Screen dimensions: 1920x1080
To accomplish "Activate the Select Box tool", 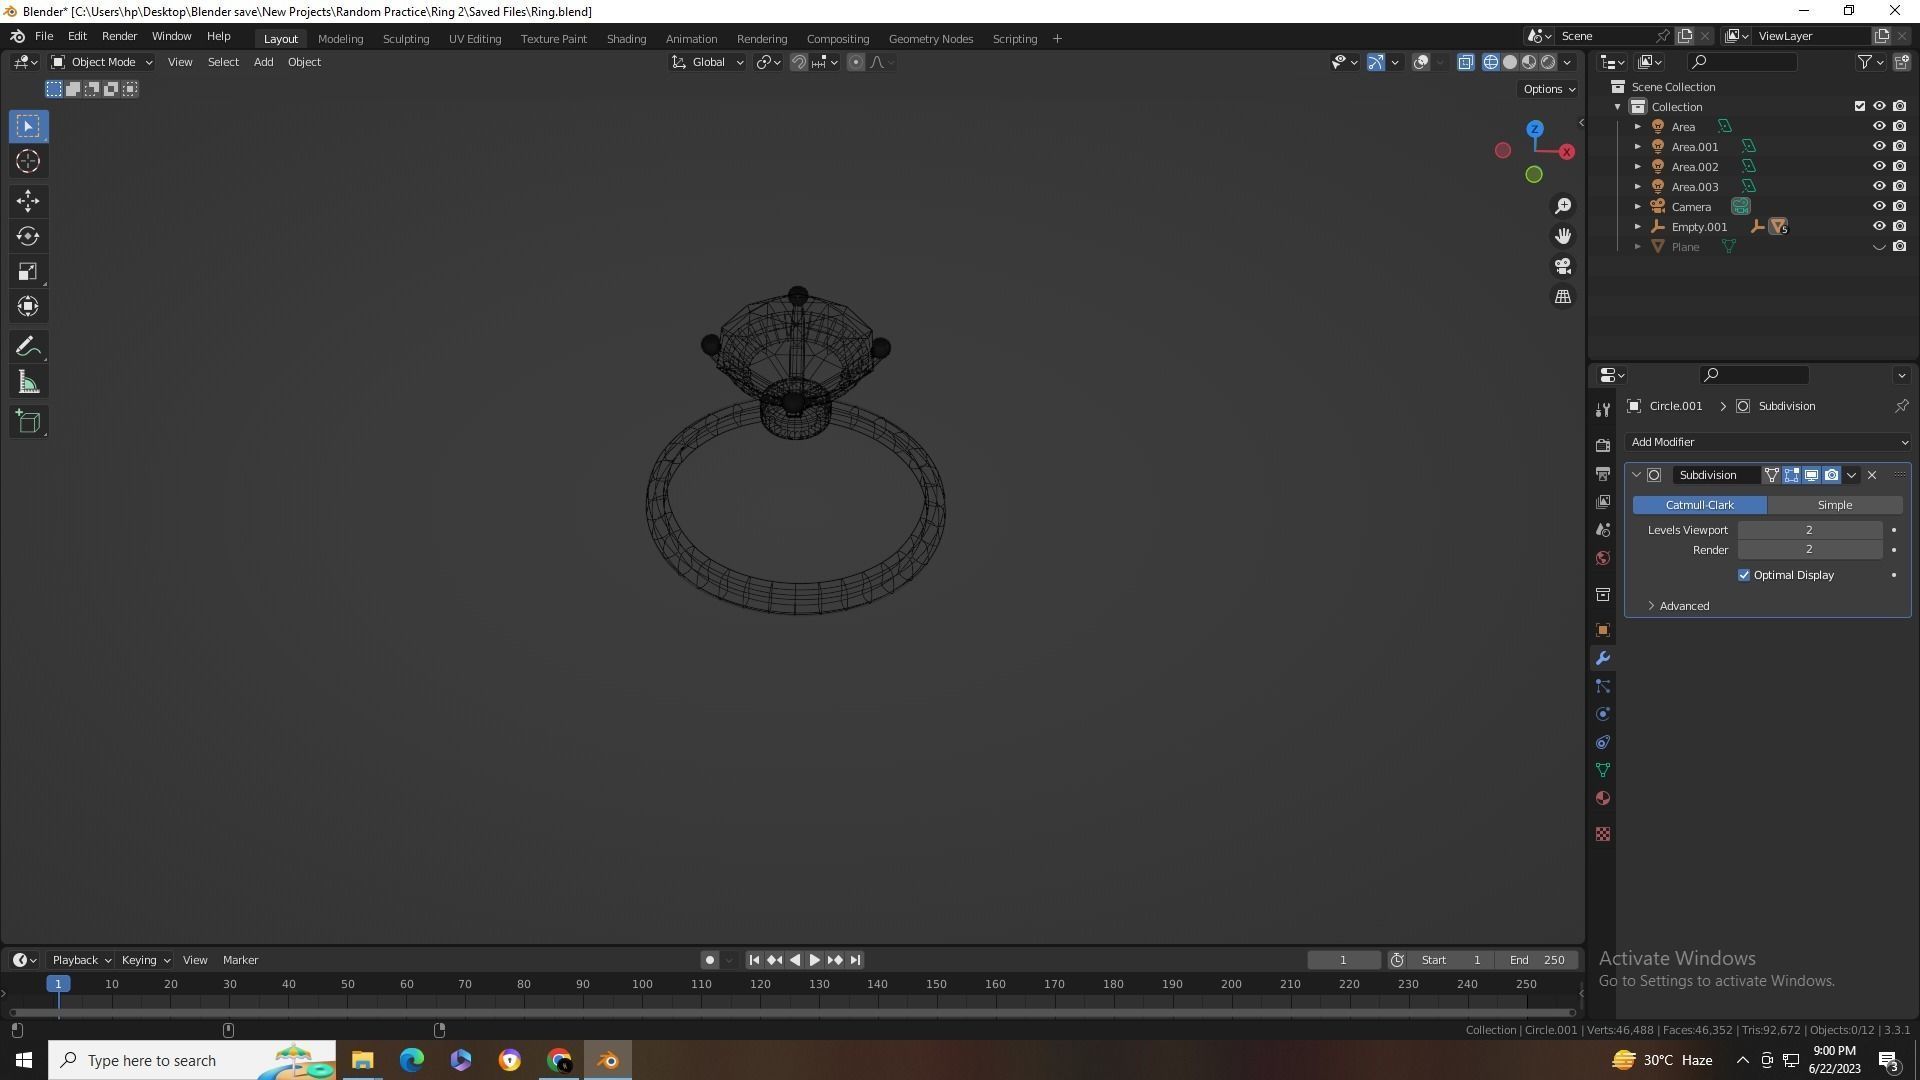I will (x=28, y=126).
